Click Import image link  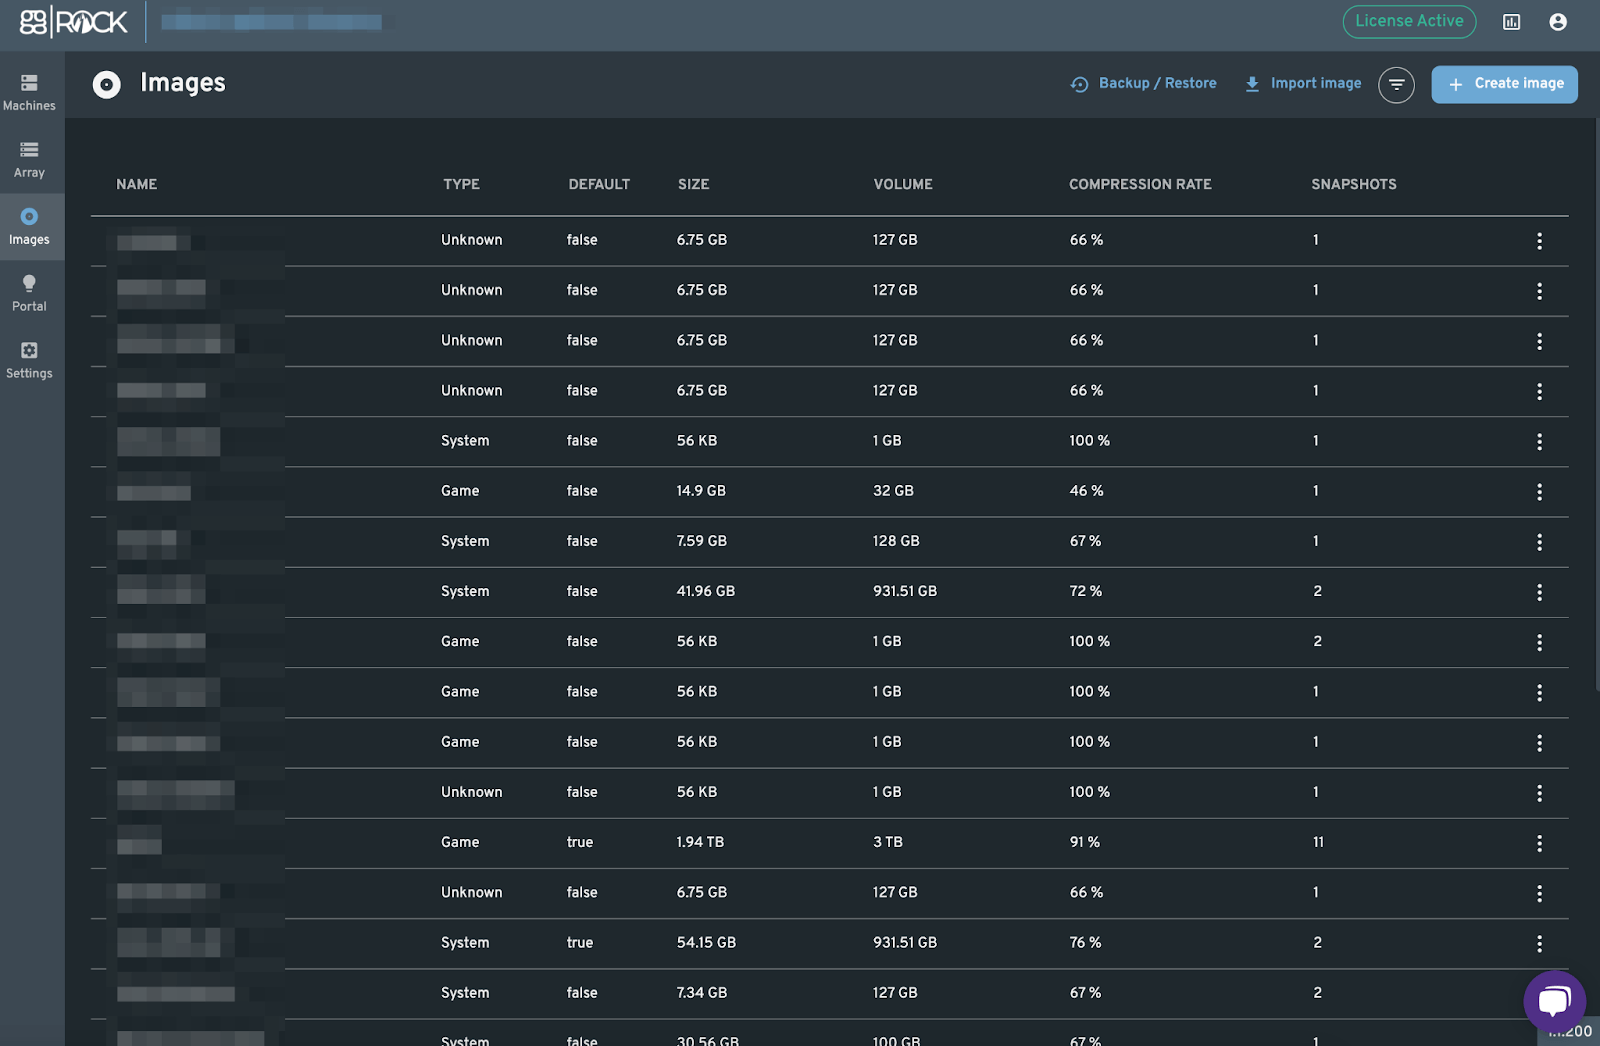click(x=1303, y=84)
